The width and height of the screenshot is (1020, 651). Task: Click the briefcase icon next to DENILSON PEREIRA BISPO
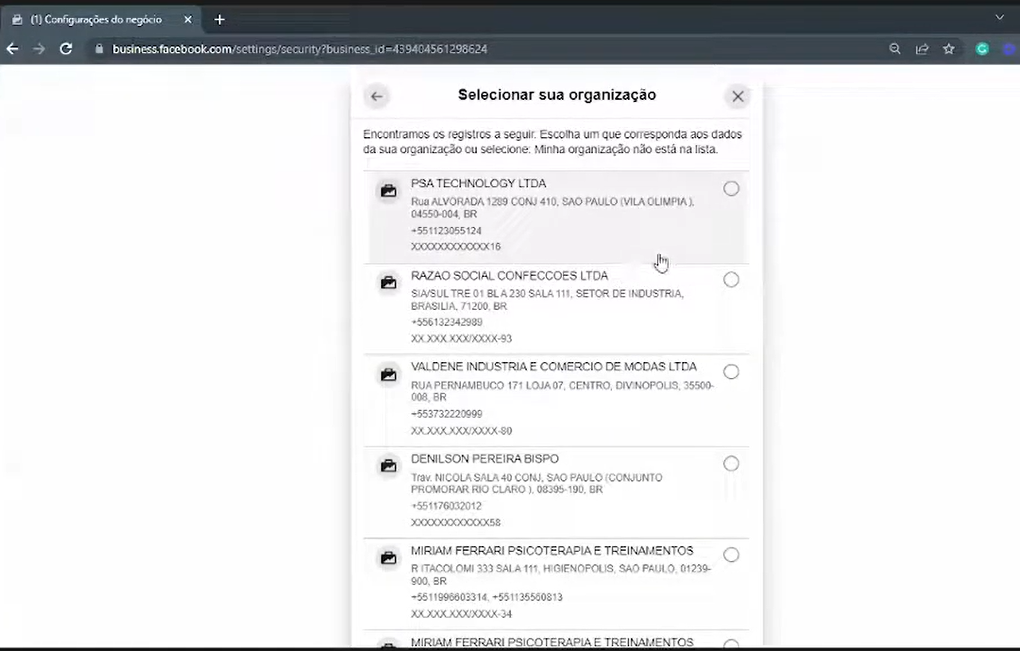(388, 466)
